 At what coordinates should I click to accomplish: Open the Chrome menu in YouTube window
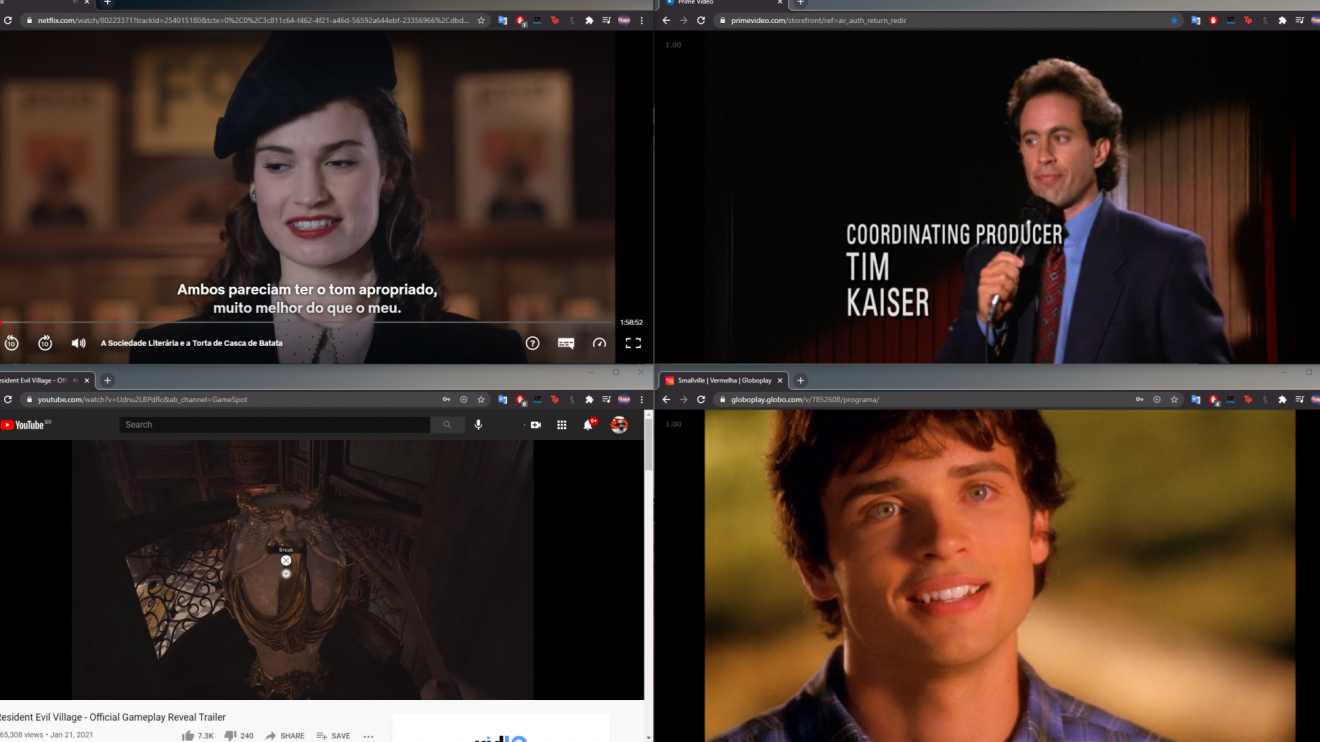coord(642,399)
